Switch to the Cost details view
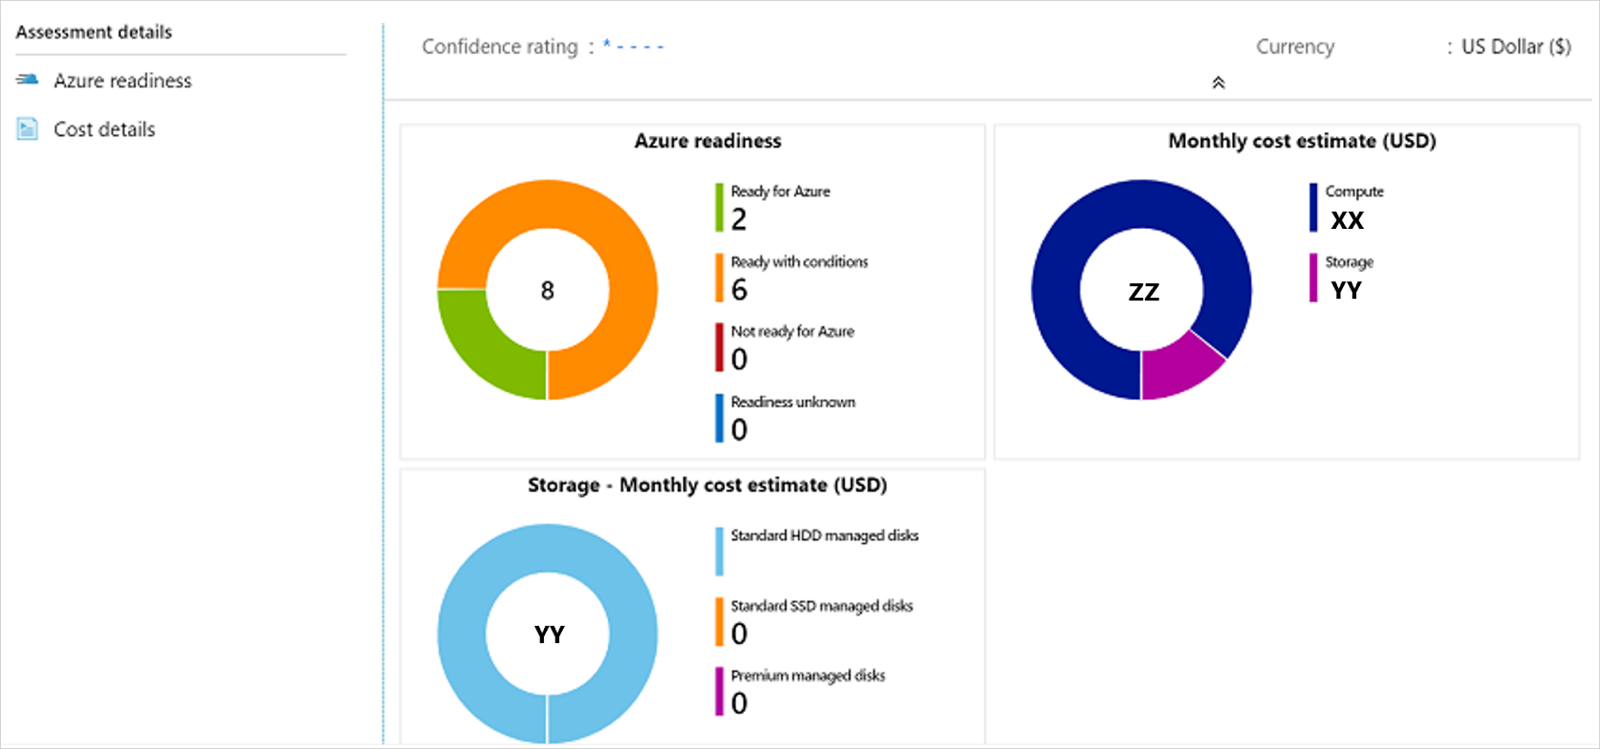This screenshot has height=749, width=1600. pos(105,128)
